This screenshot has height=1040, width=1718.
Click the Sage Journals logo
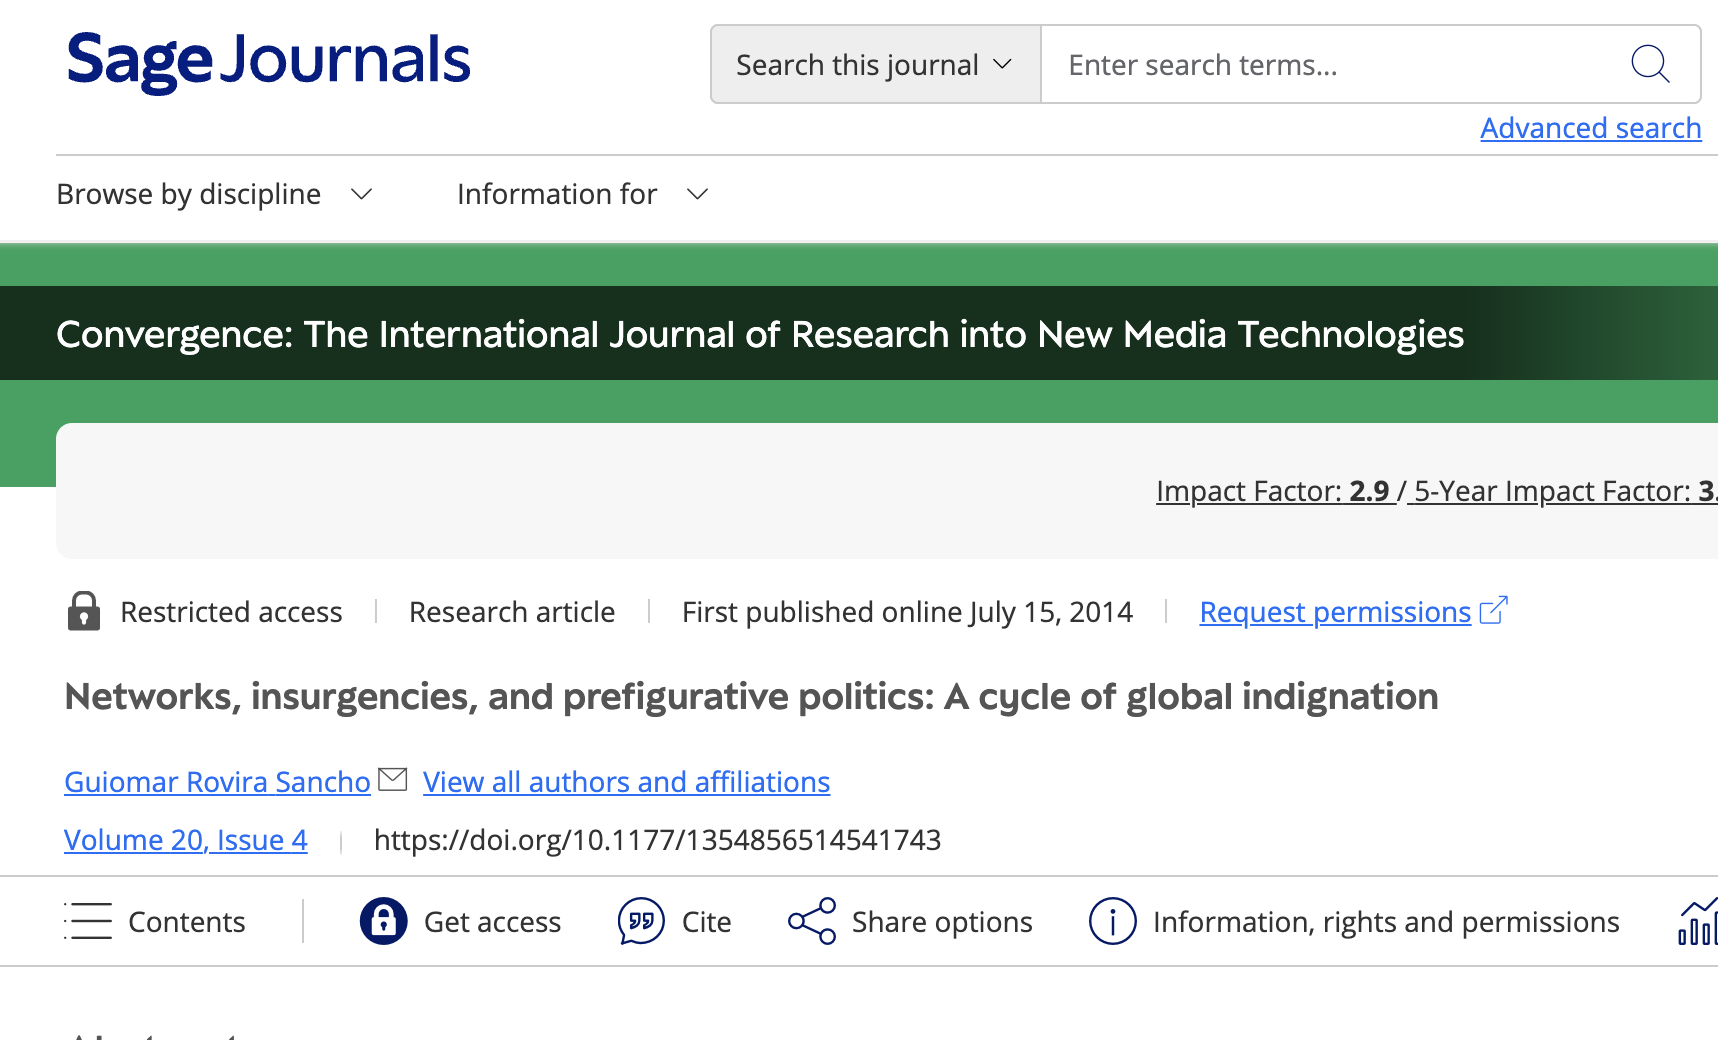pos(267,60)
